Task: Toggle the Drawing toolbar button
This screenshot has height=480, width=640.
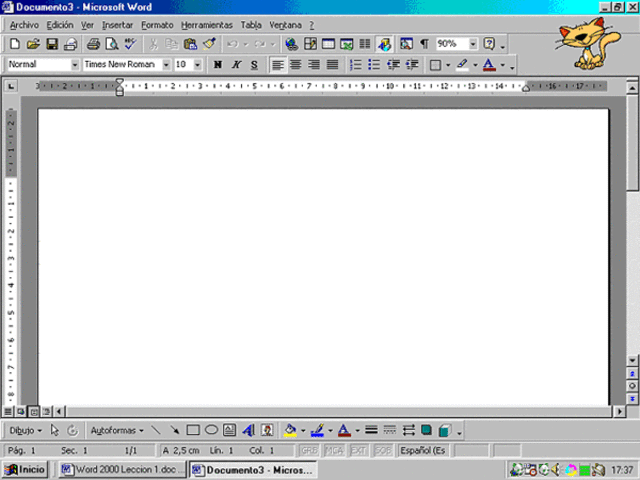Action: click(x=384, y=44)
